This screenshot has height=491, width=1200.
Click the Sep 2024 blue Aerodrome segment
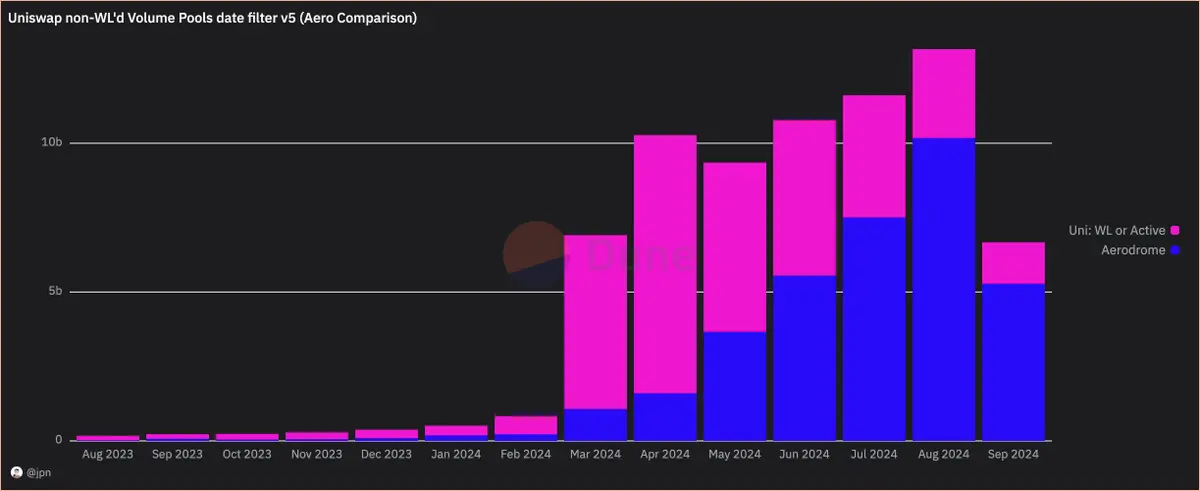coord(1014,362)
